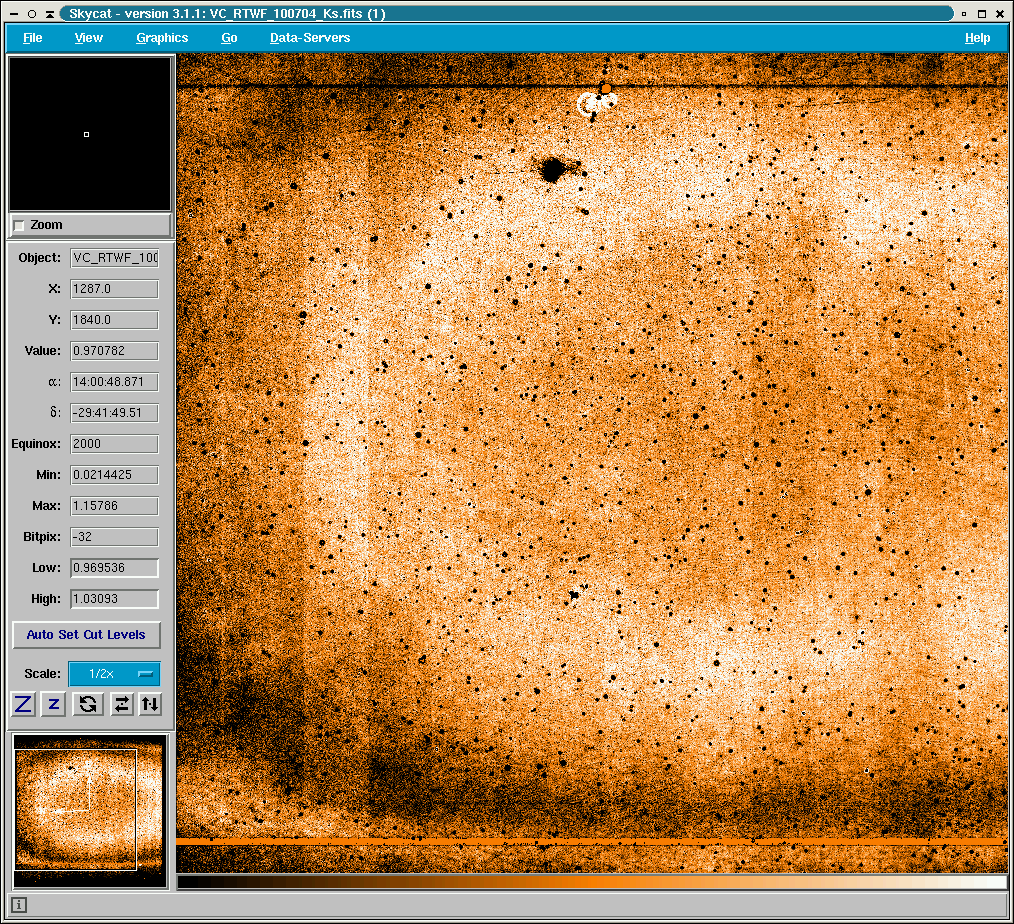Open the Scale 1/2x dropdown

(113, 674)
